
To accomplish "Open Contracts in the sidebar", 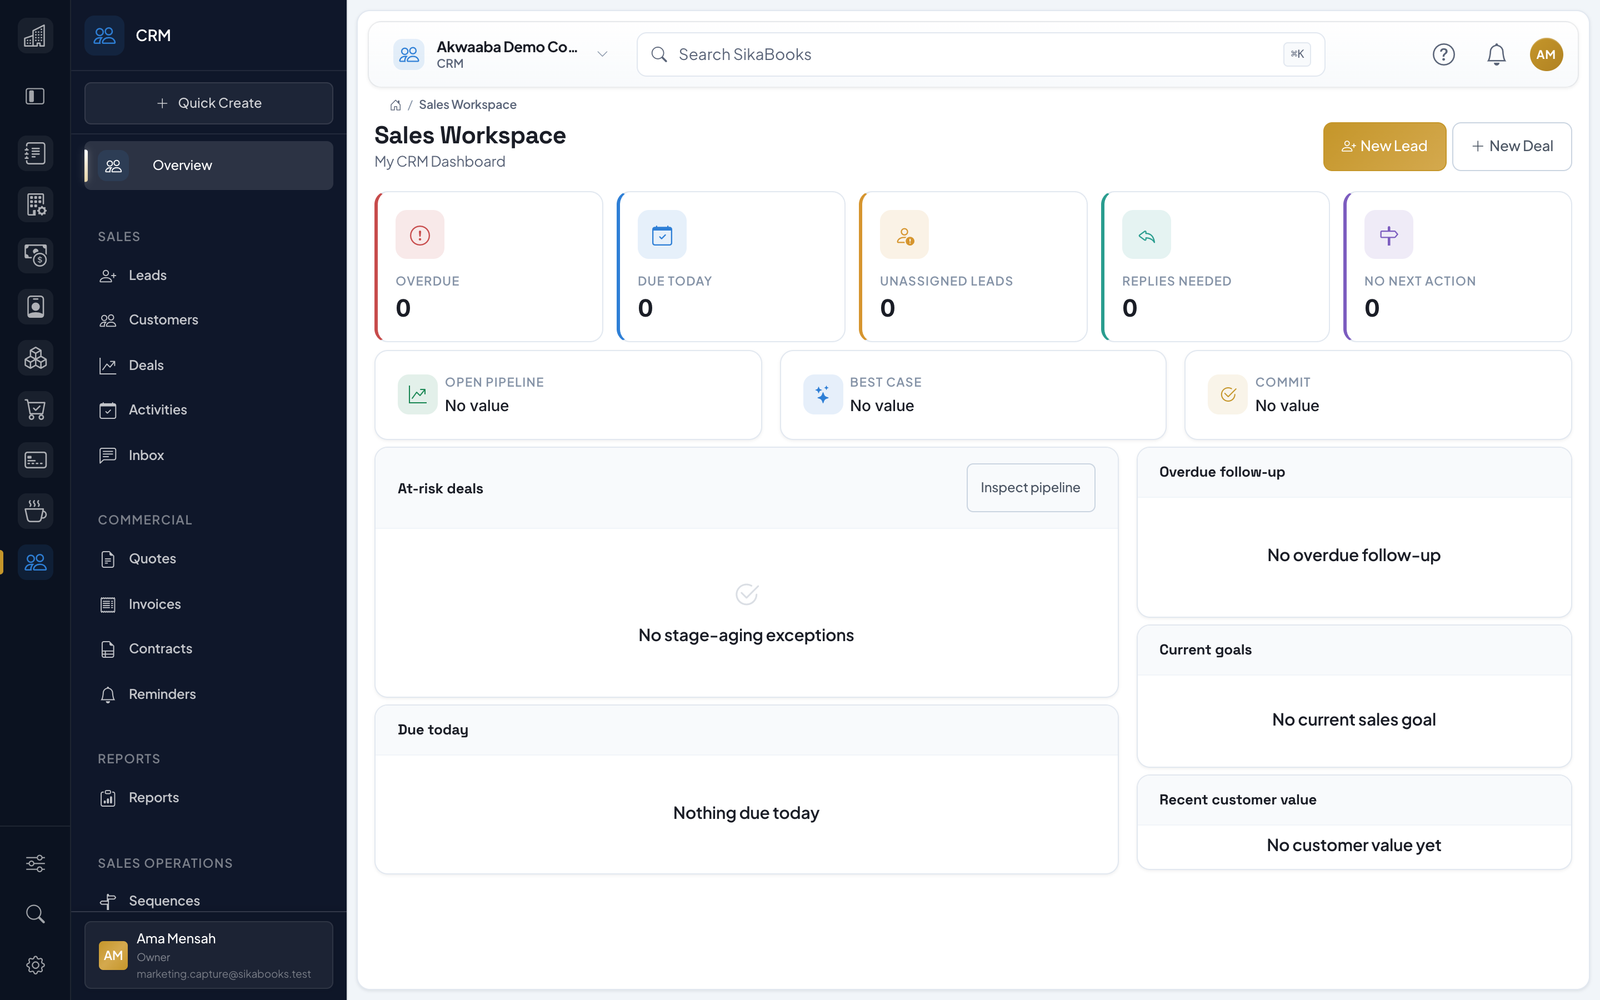I will click(x=209, y=649).
